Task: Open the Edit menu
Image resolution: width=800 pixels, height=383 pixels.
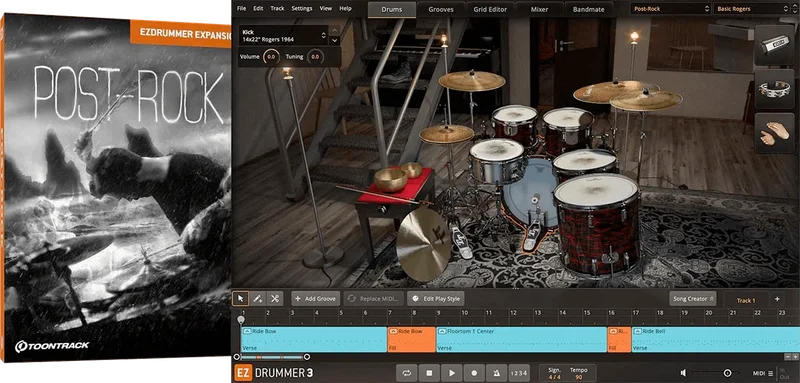Action: [258, 9]
